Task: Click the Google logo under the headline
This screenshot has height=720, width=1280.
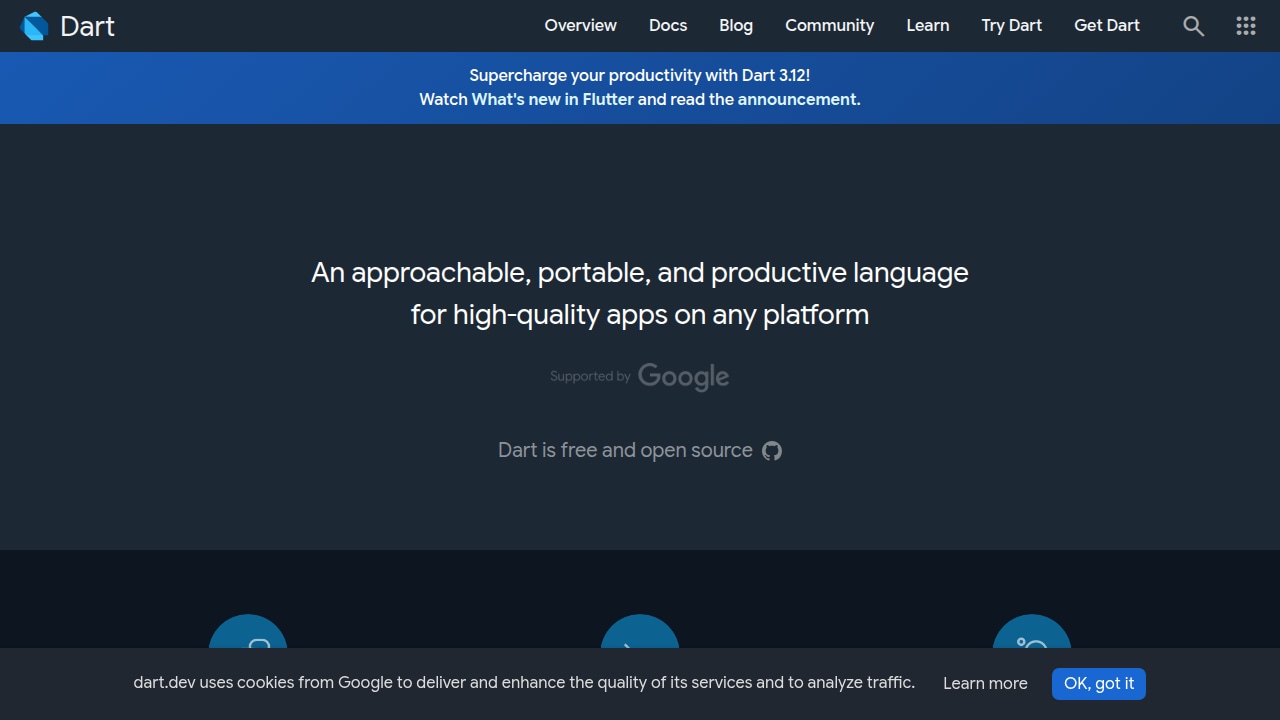Action: (x=683, y=377)
